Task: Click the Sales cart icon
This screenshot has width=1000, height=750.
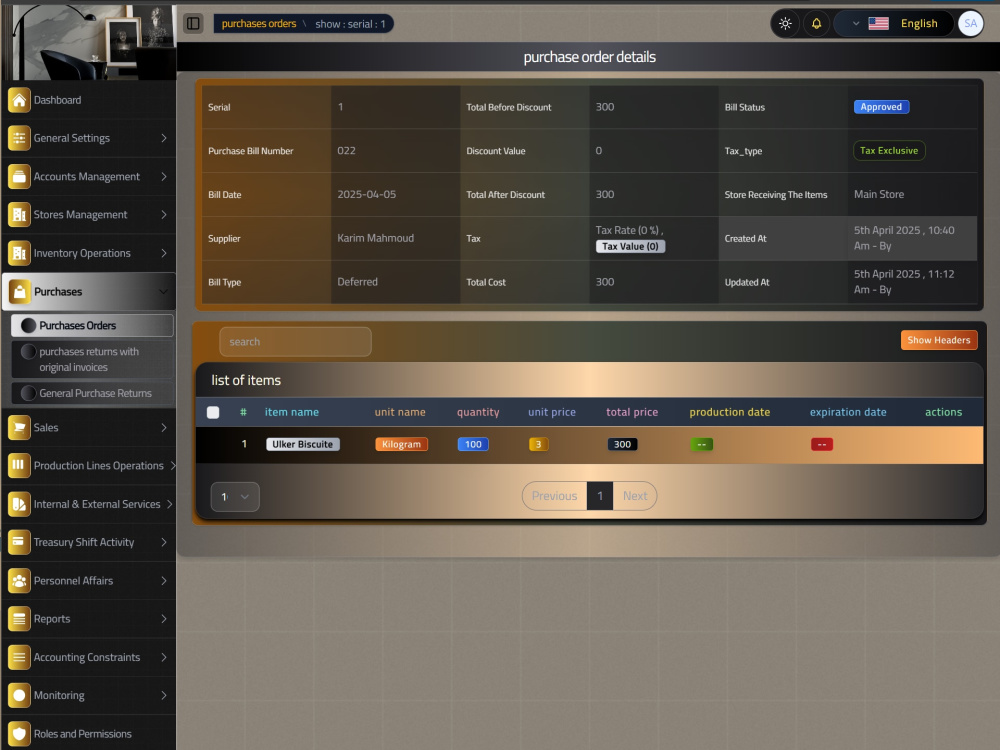Action: coord(19,427)
